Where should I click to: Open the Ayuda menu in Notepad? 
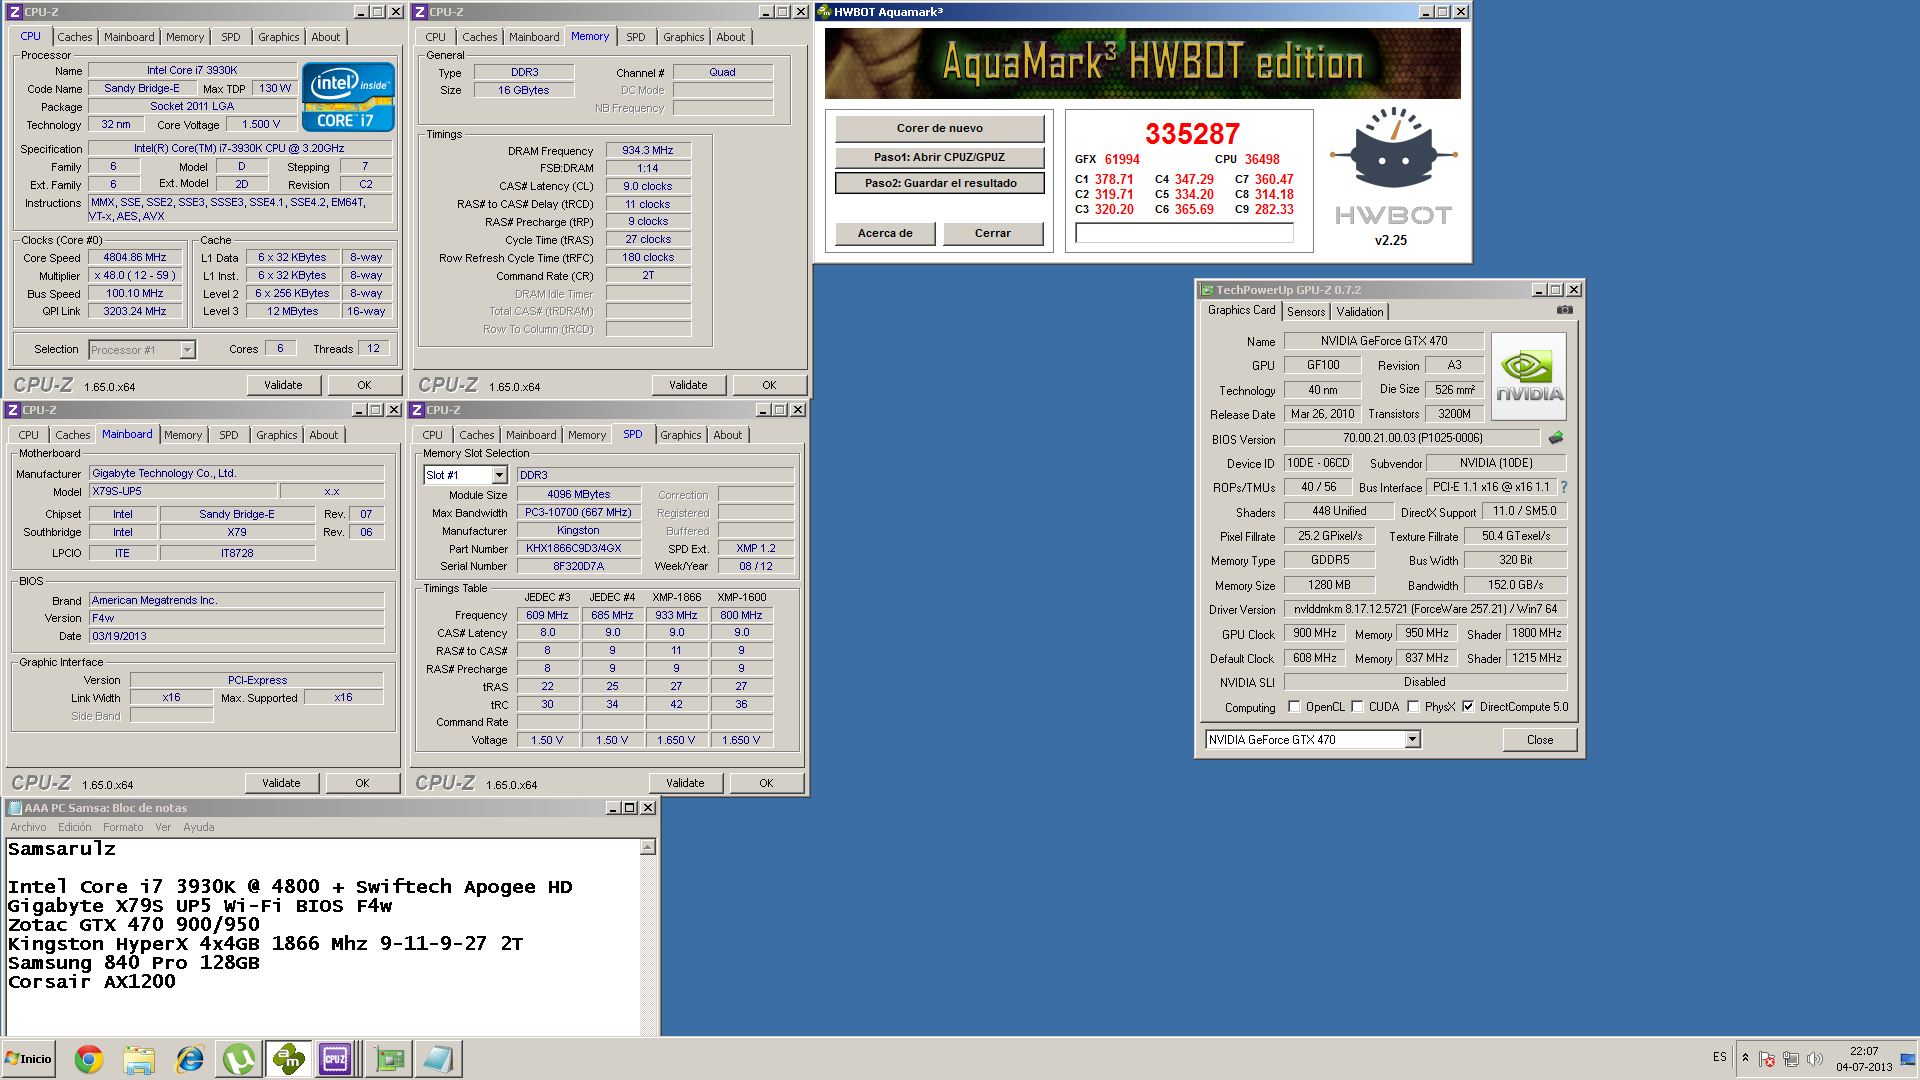point(199,827)
